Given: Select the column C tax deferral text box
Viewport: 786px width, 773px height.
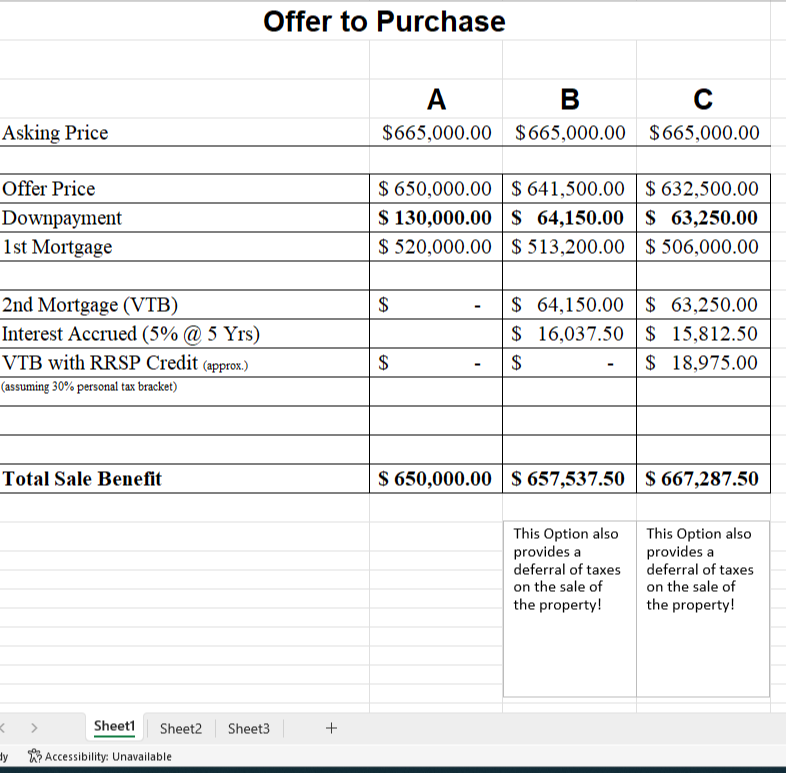Looking at the screenshot, I should tap(703, 609).
